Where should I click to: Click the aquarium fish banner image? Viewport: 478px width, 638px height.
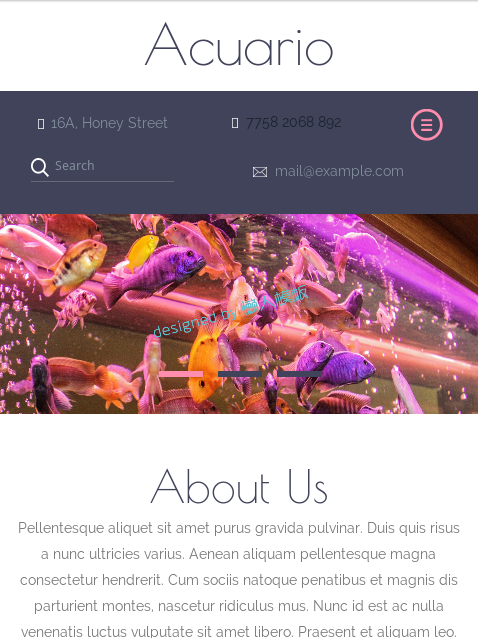[x=239, y=314]
